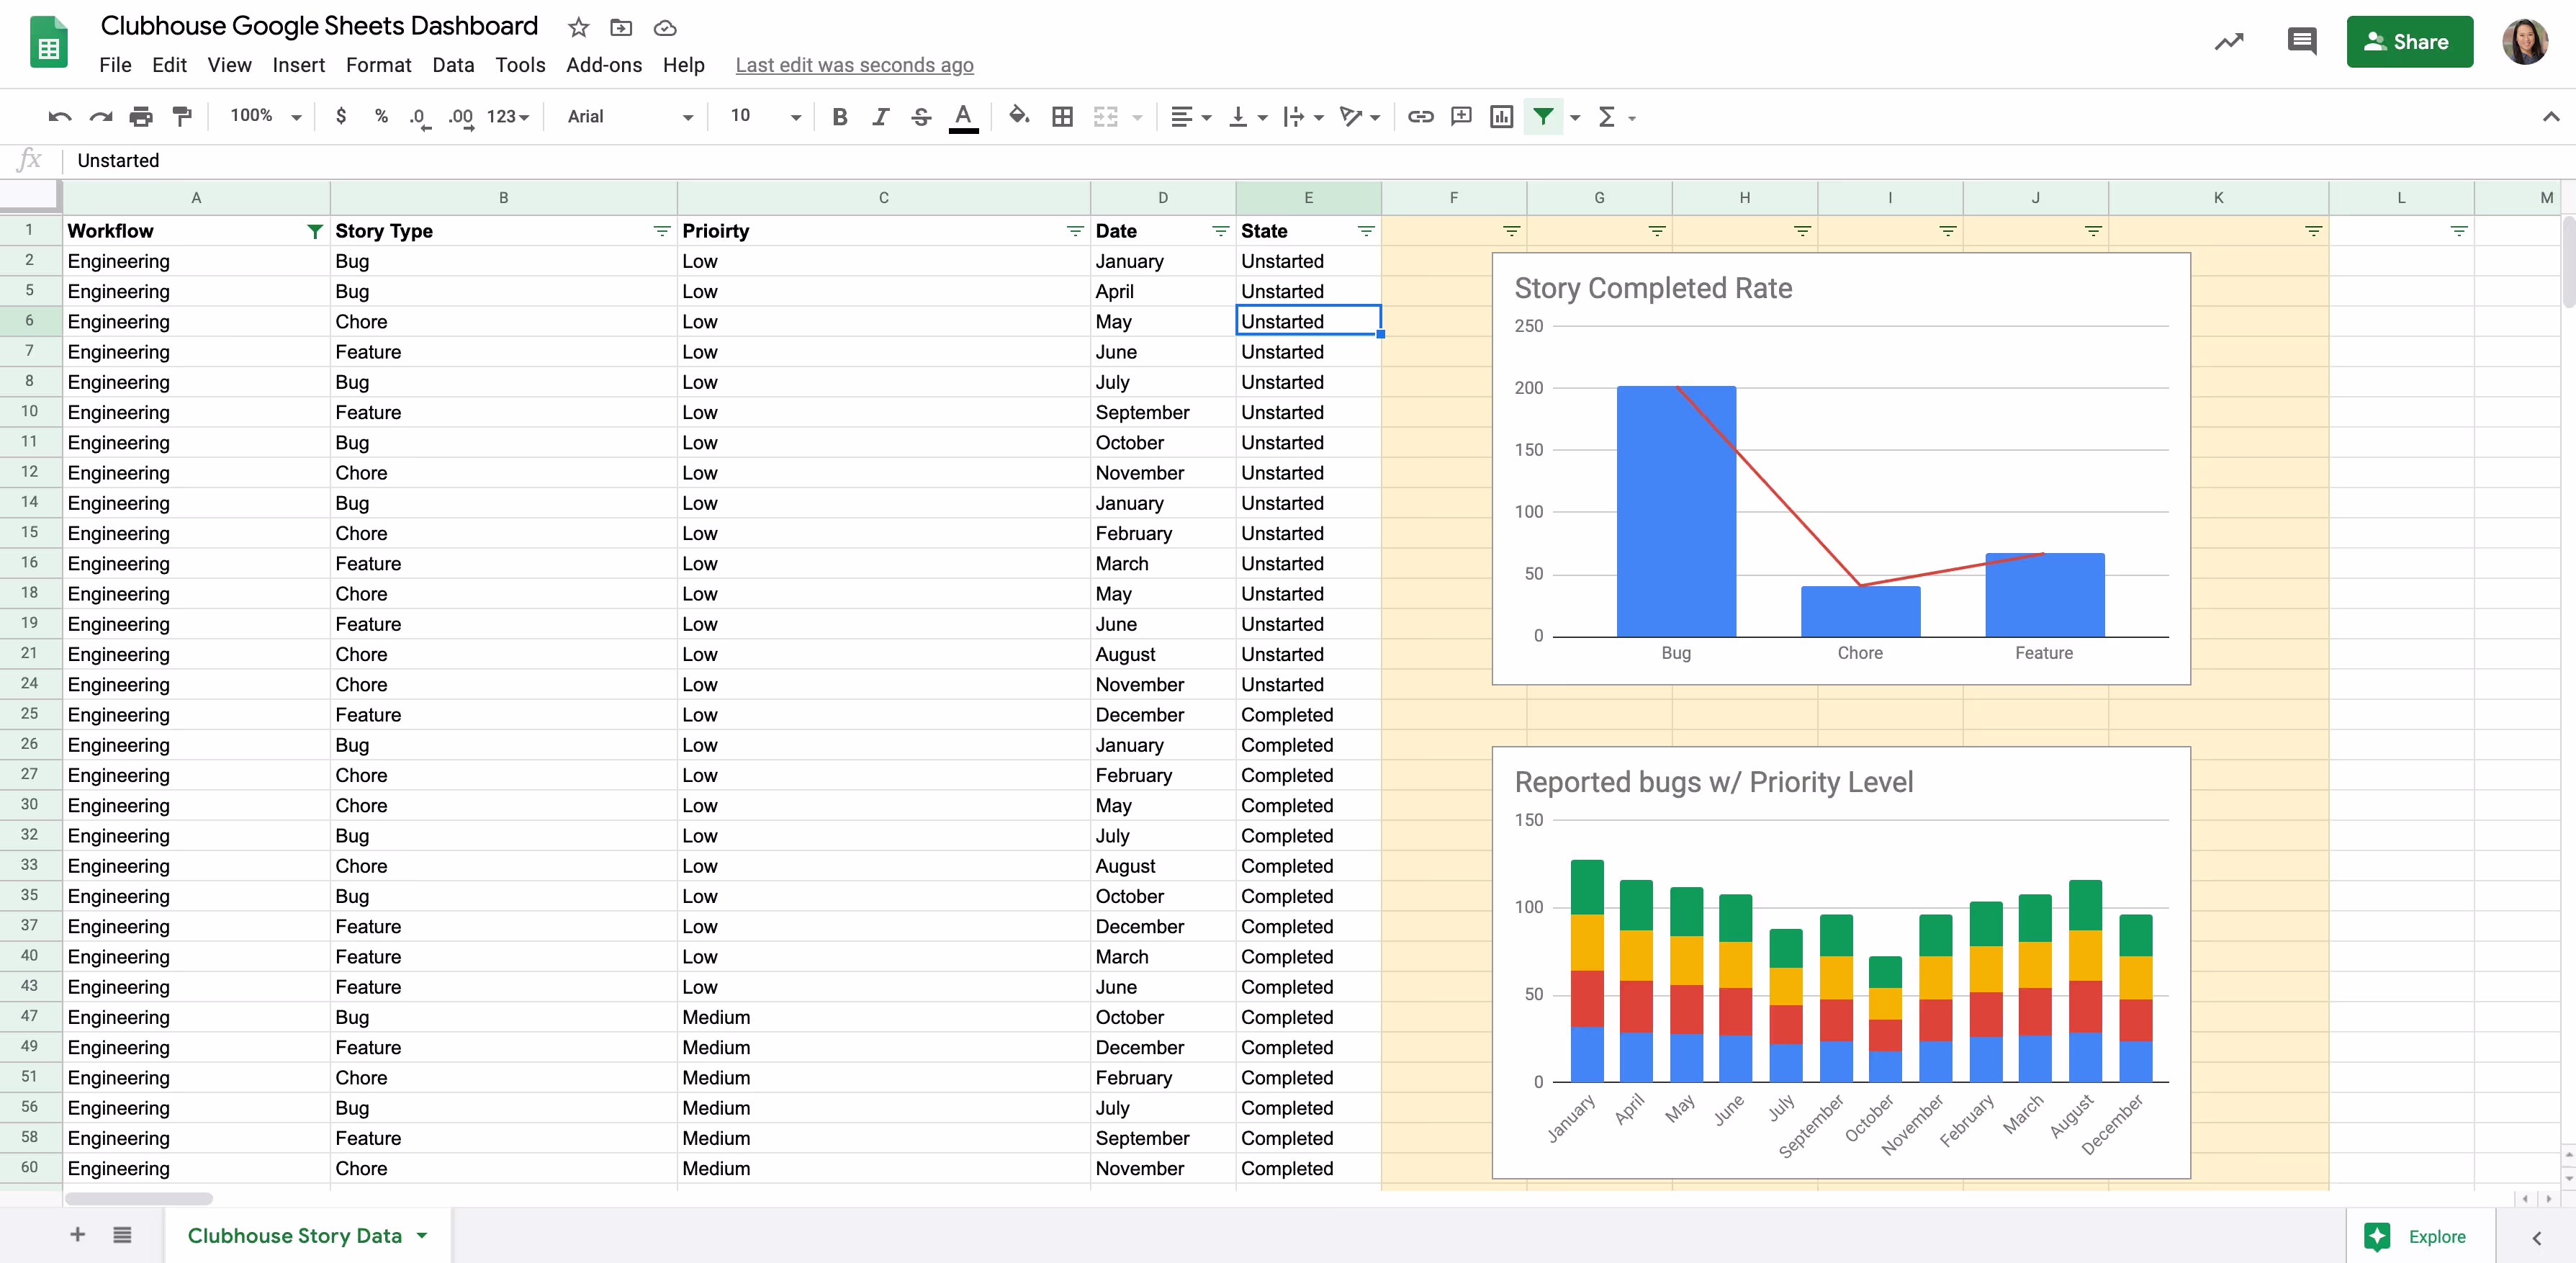Screen dimensions: 2576x1263
Task: Open the functions sigma dropdown
Action: 1616,117
